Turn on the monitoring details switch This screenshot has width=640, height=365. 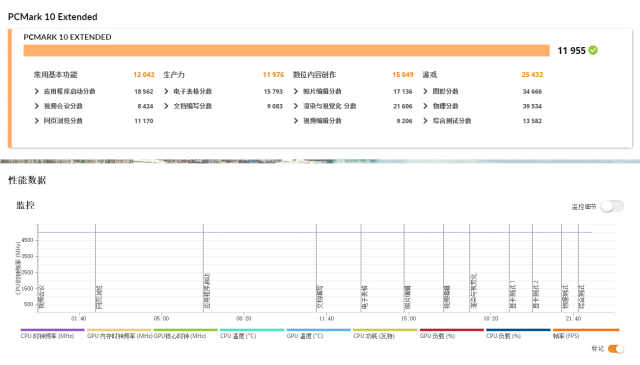[612, 207]
